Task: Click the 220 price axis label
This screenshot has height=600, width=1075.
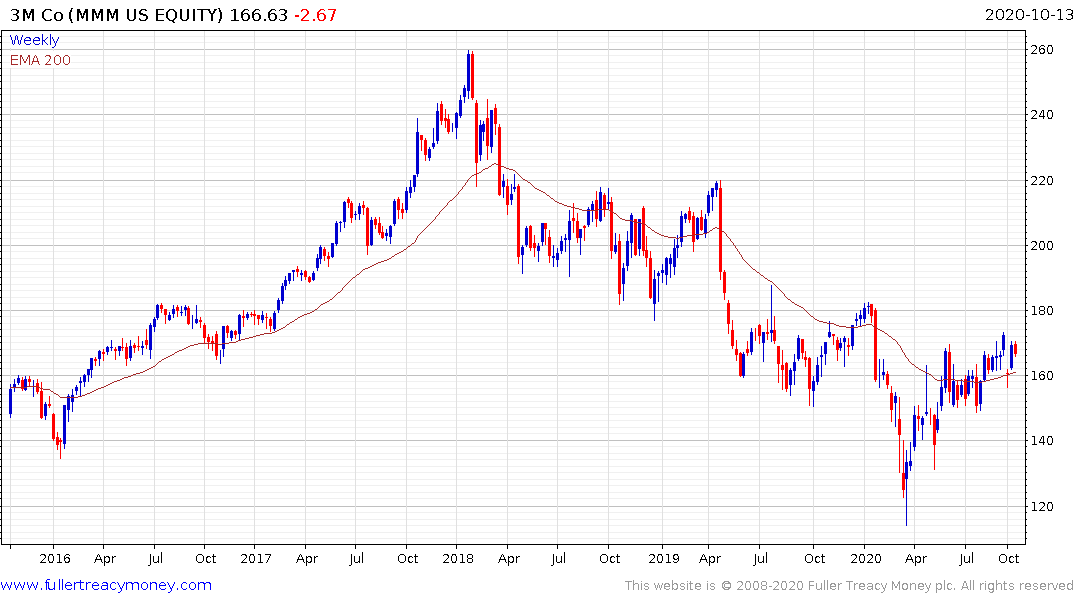Action: tap(1042, 180)
